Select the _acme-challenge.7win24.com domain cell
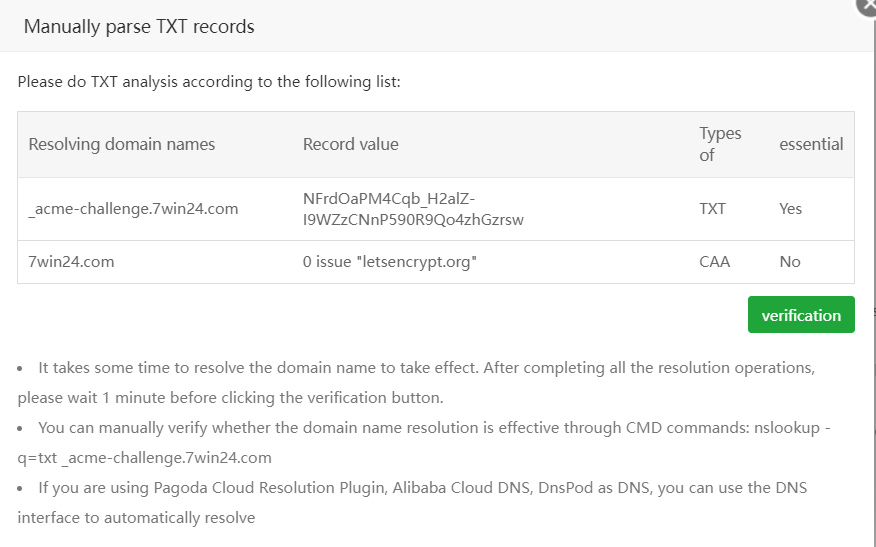The height and width of the screenshot is (547, 876). [133, 209]
